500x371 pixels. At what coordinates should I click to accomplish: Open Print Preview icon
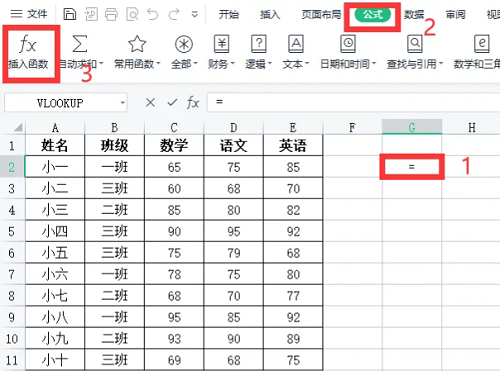tap(132, 14)
